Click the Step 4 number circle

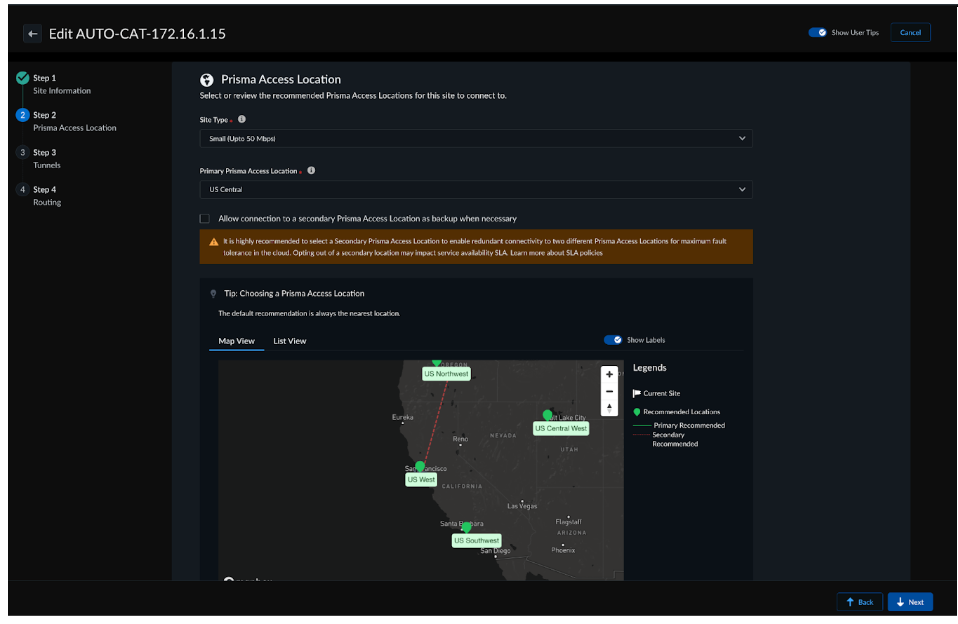[x=23, y=189]
